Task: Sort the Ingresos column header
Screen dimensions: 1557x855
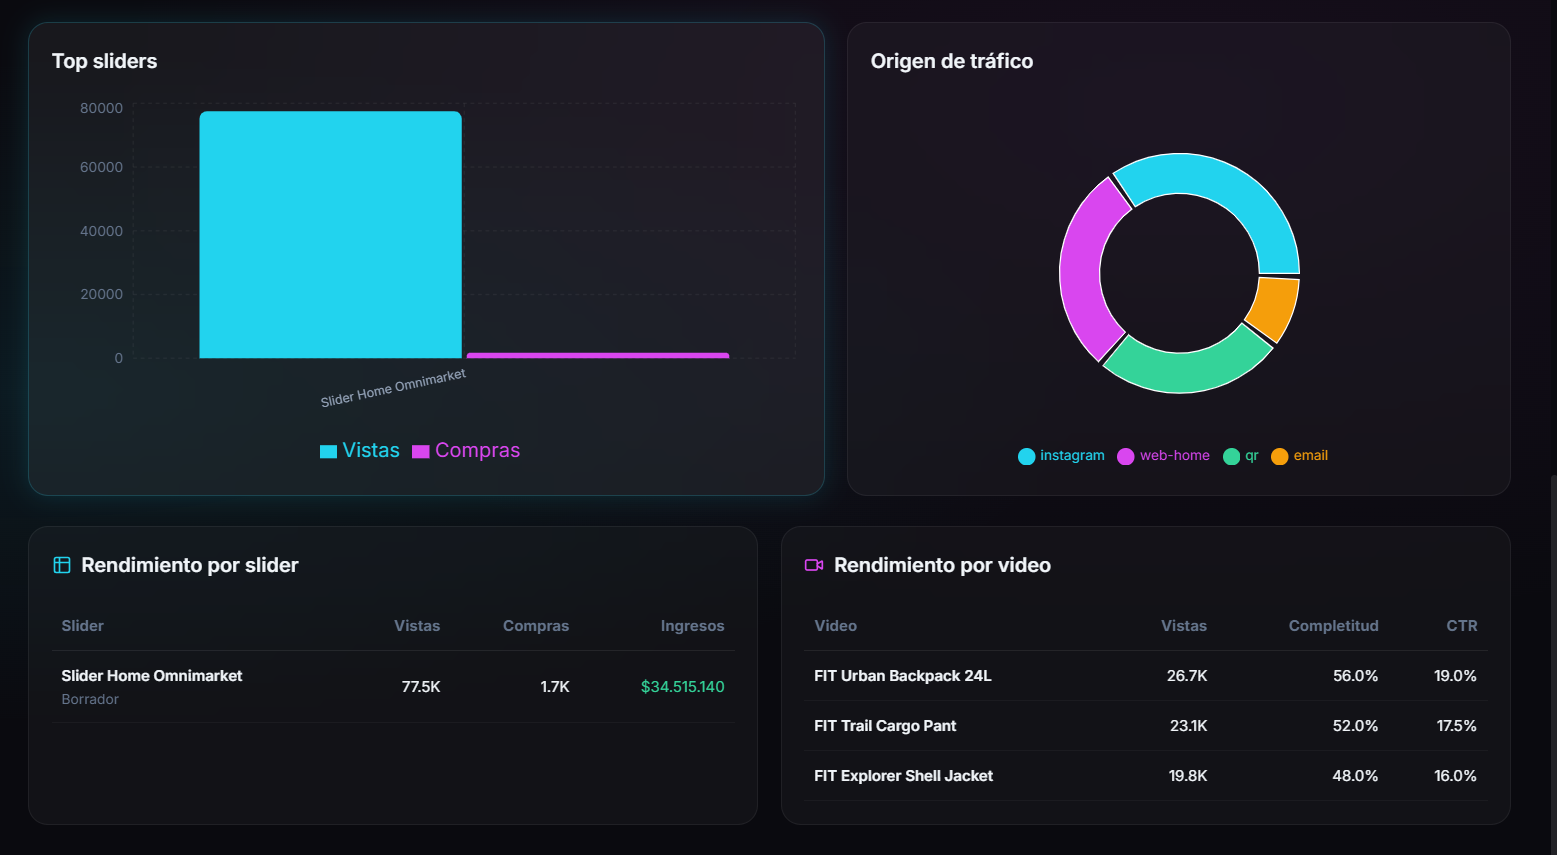Action: (692, 625)
